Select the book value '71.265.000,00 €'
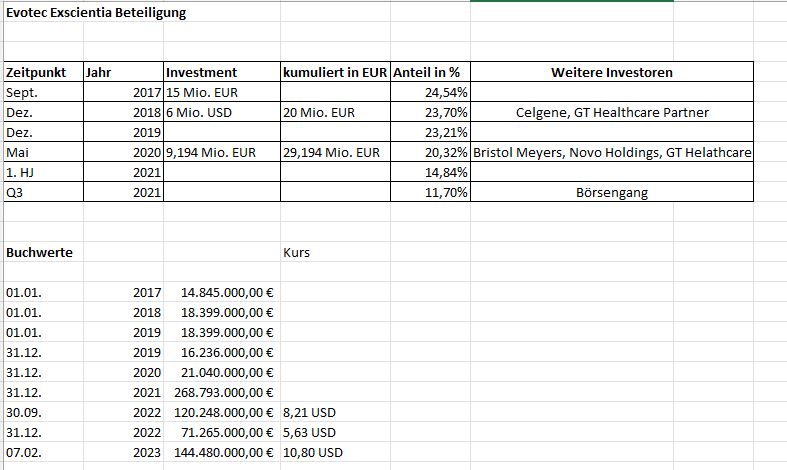This screenshot has width=787, height=470. (222, 432)
